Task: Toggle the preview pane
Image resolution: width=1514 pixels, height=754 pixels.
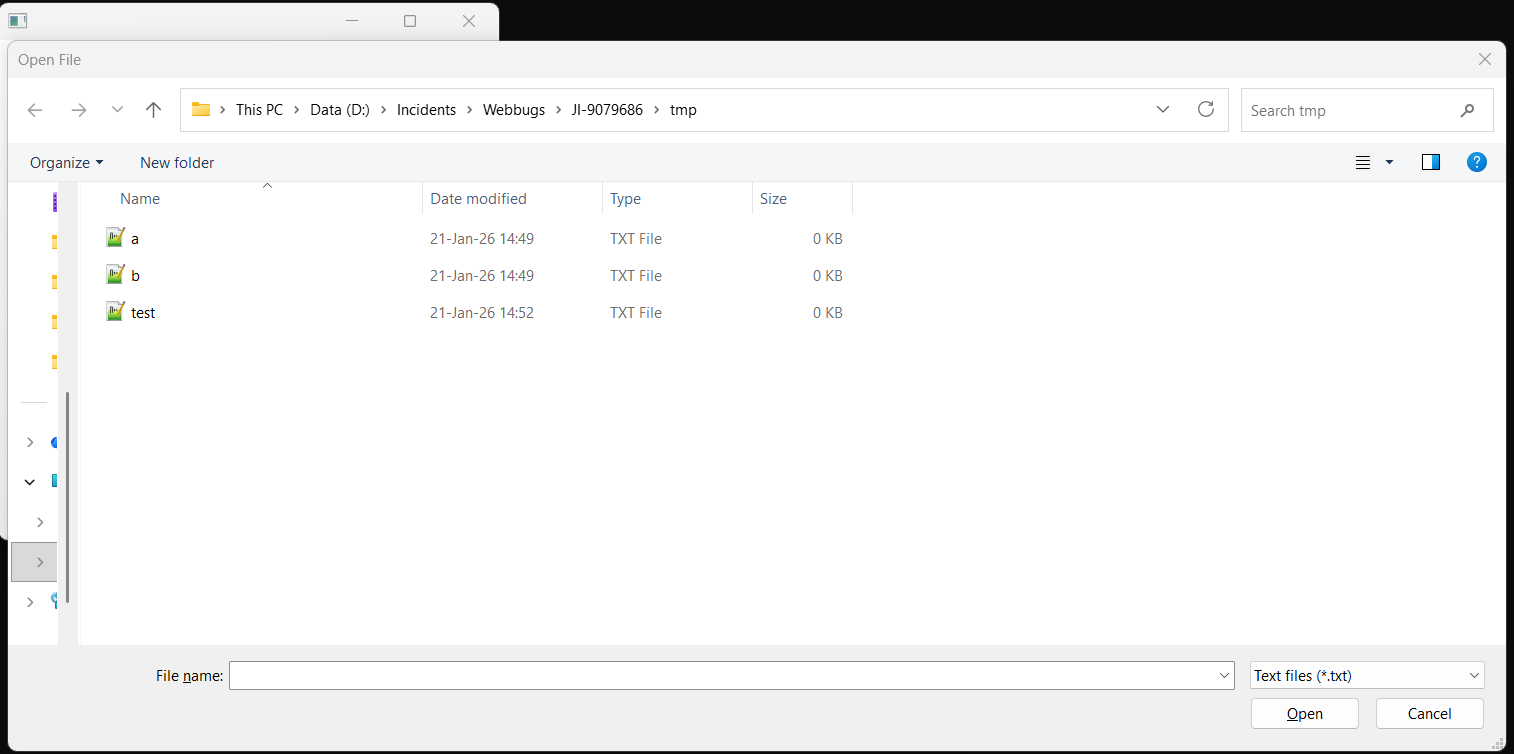Action: pyautogui.click(x=1431, y=162)
